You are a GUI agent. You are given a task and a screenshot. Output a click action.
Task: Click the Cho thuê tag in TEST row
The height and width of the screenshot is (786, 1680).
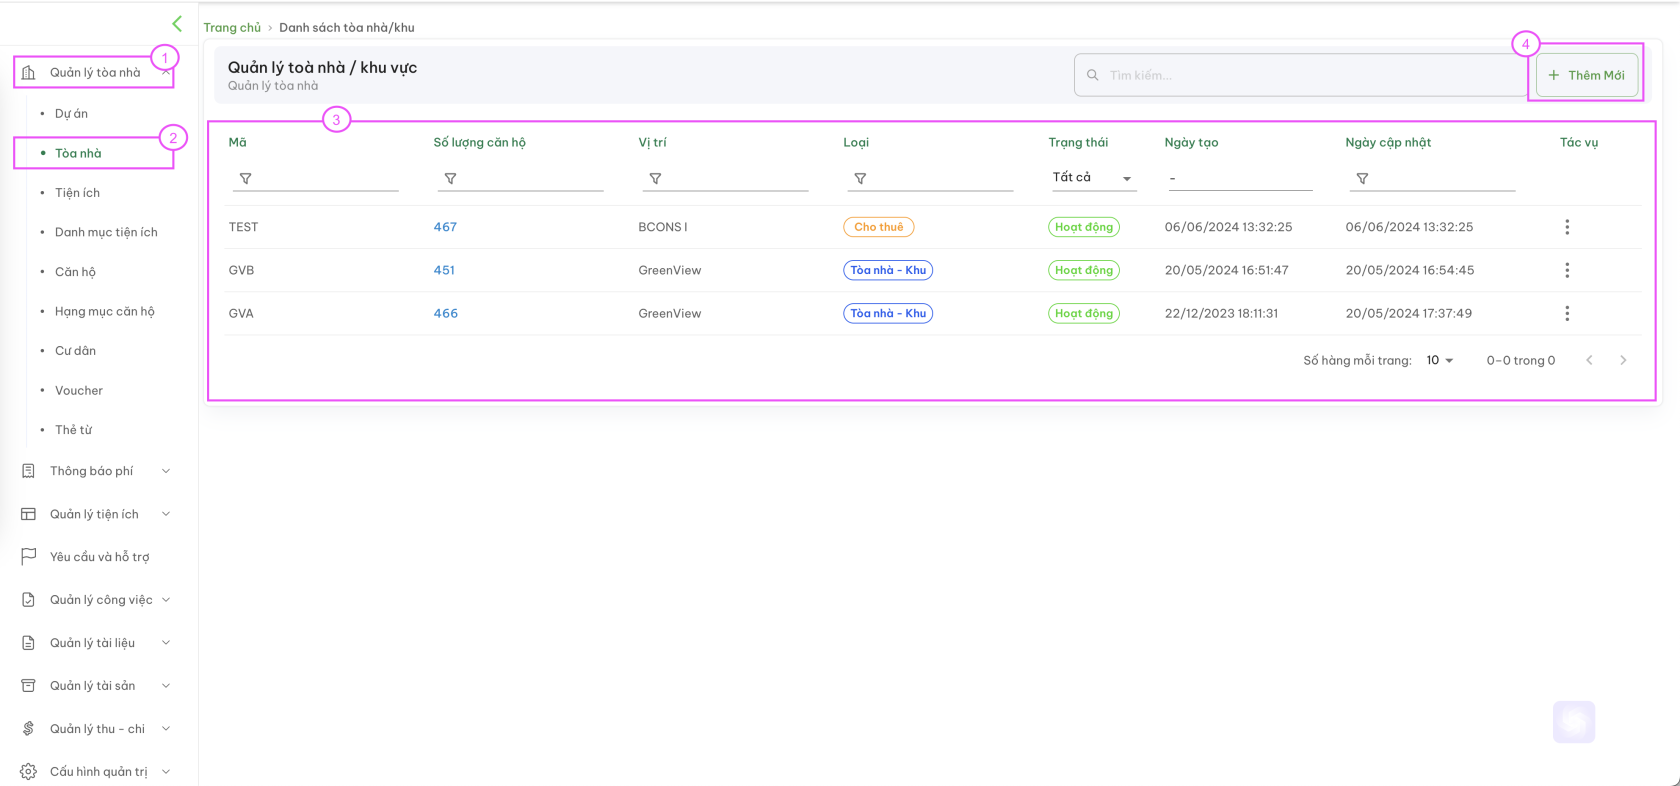pyautogui.click(x=878, y=227)
